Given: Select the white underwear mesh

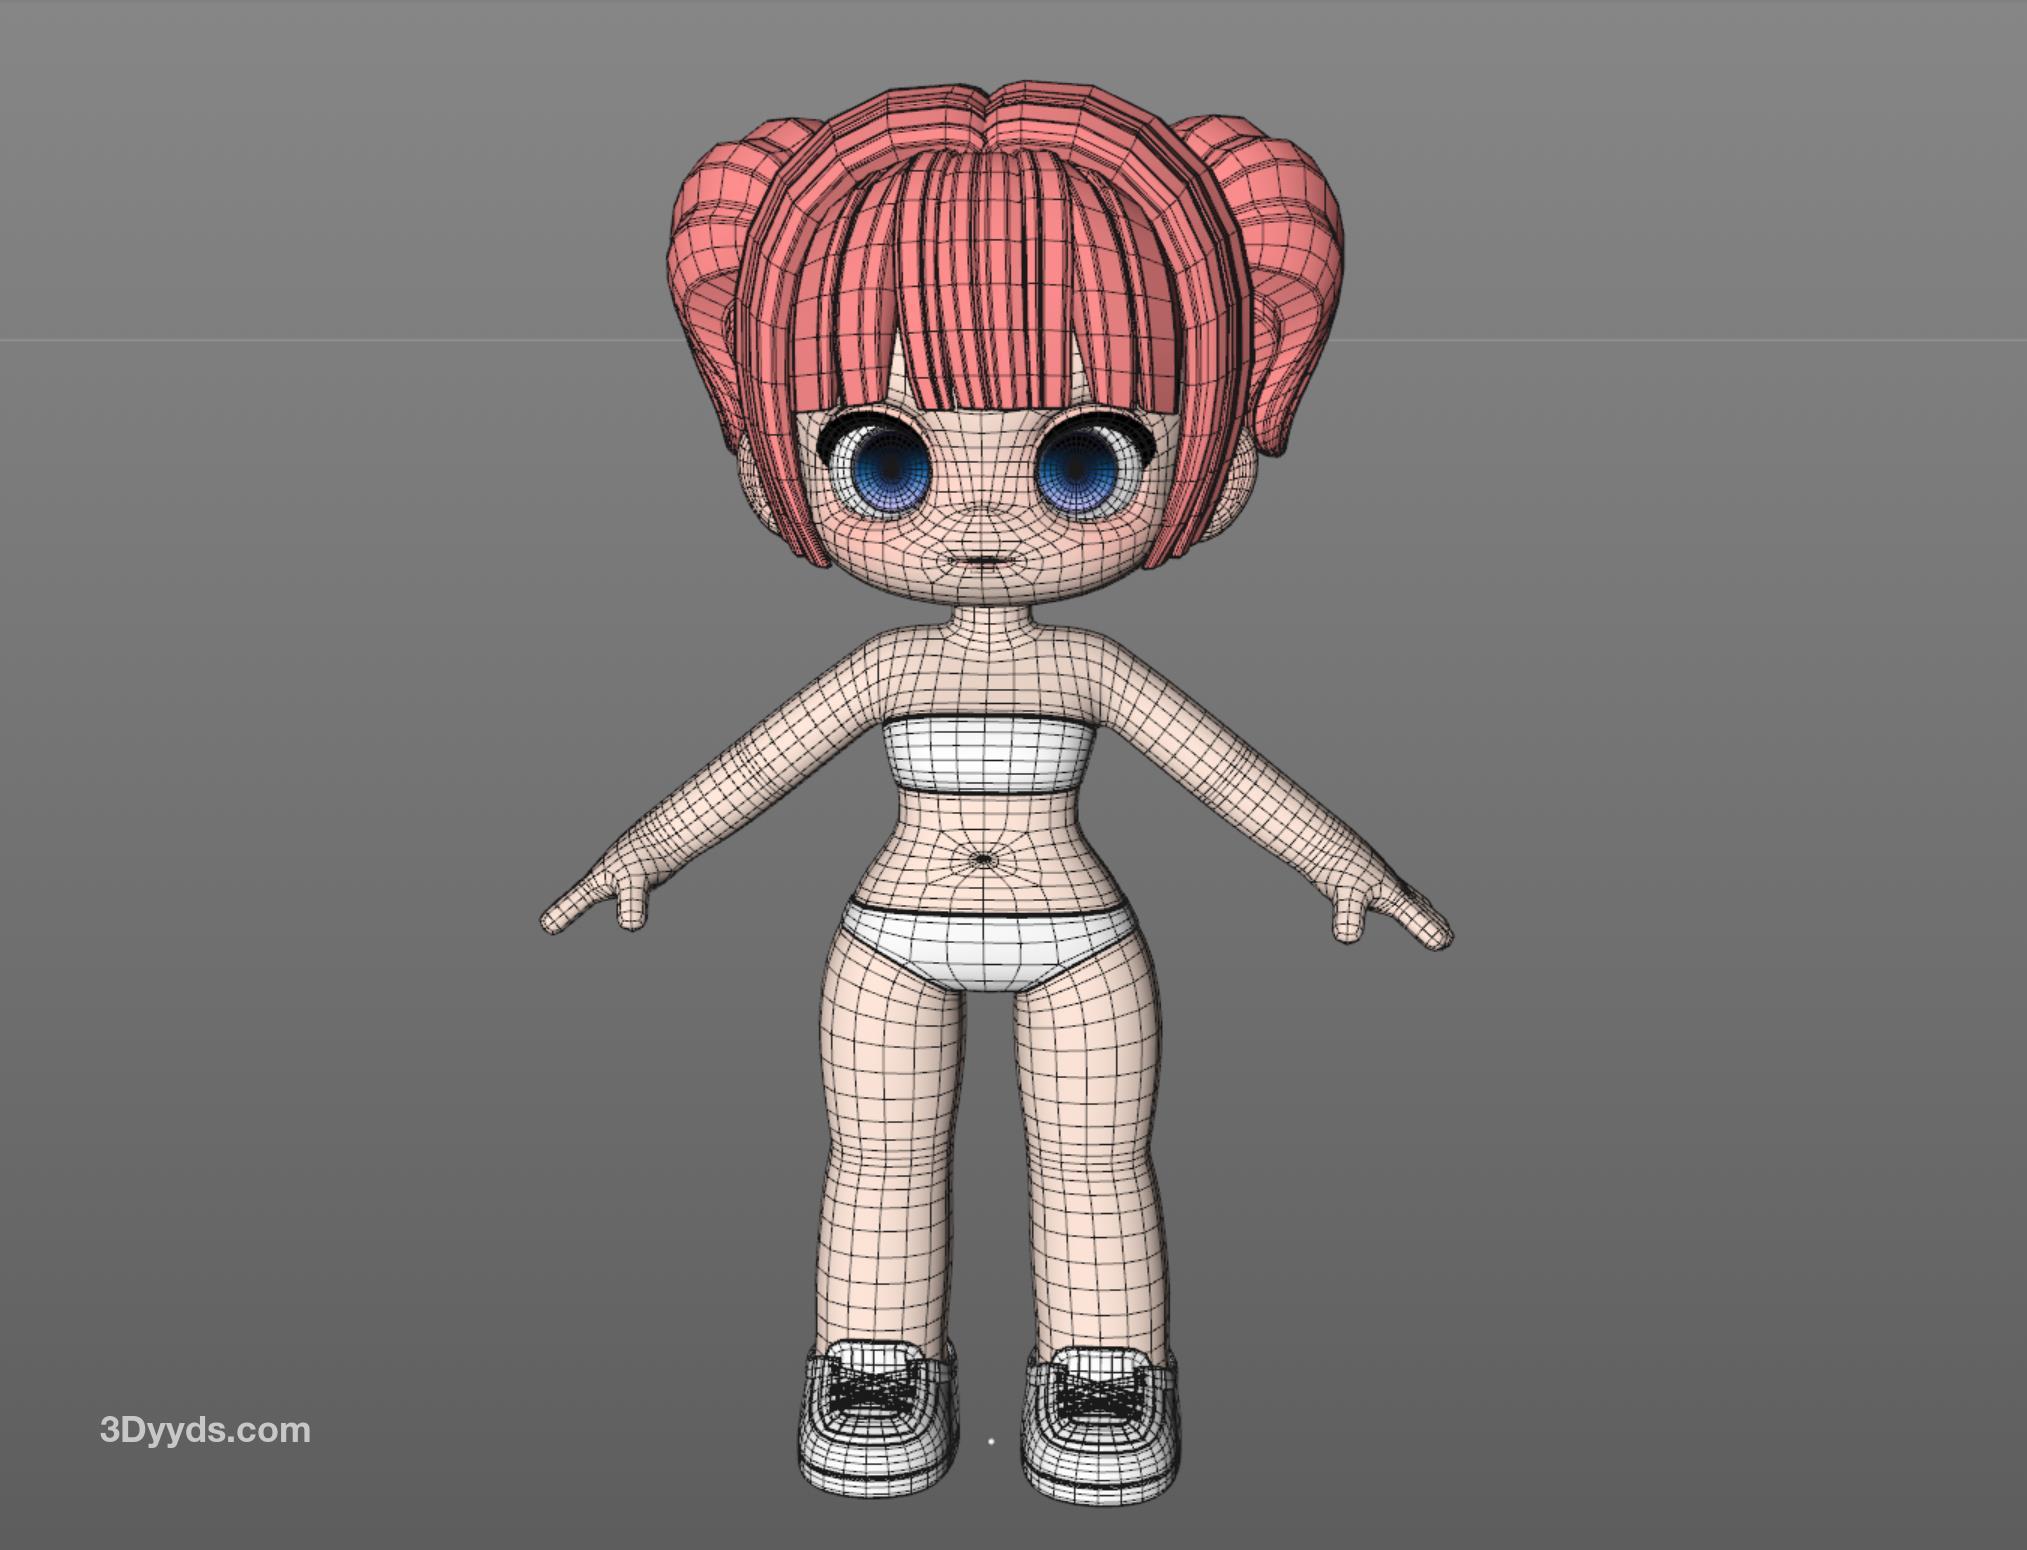Looking at the screenshot, I should (x=985, y=943).
